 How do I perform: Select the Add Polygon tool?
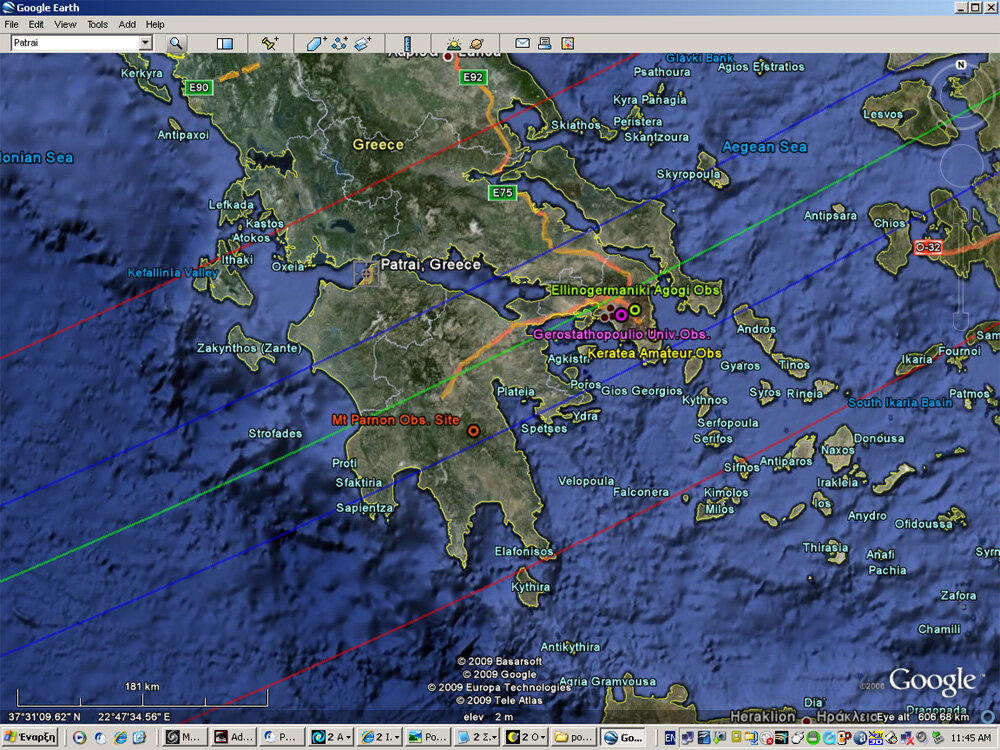[x=316, y=43]
